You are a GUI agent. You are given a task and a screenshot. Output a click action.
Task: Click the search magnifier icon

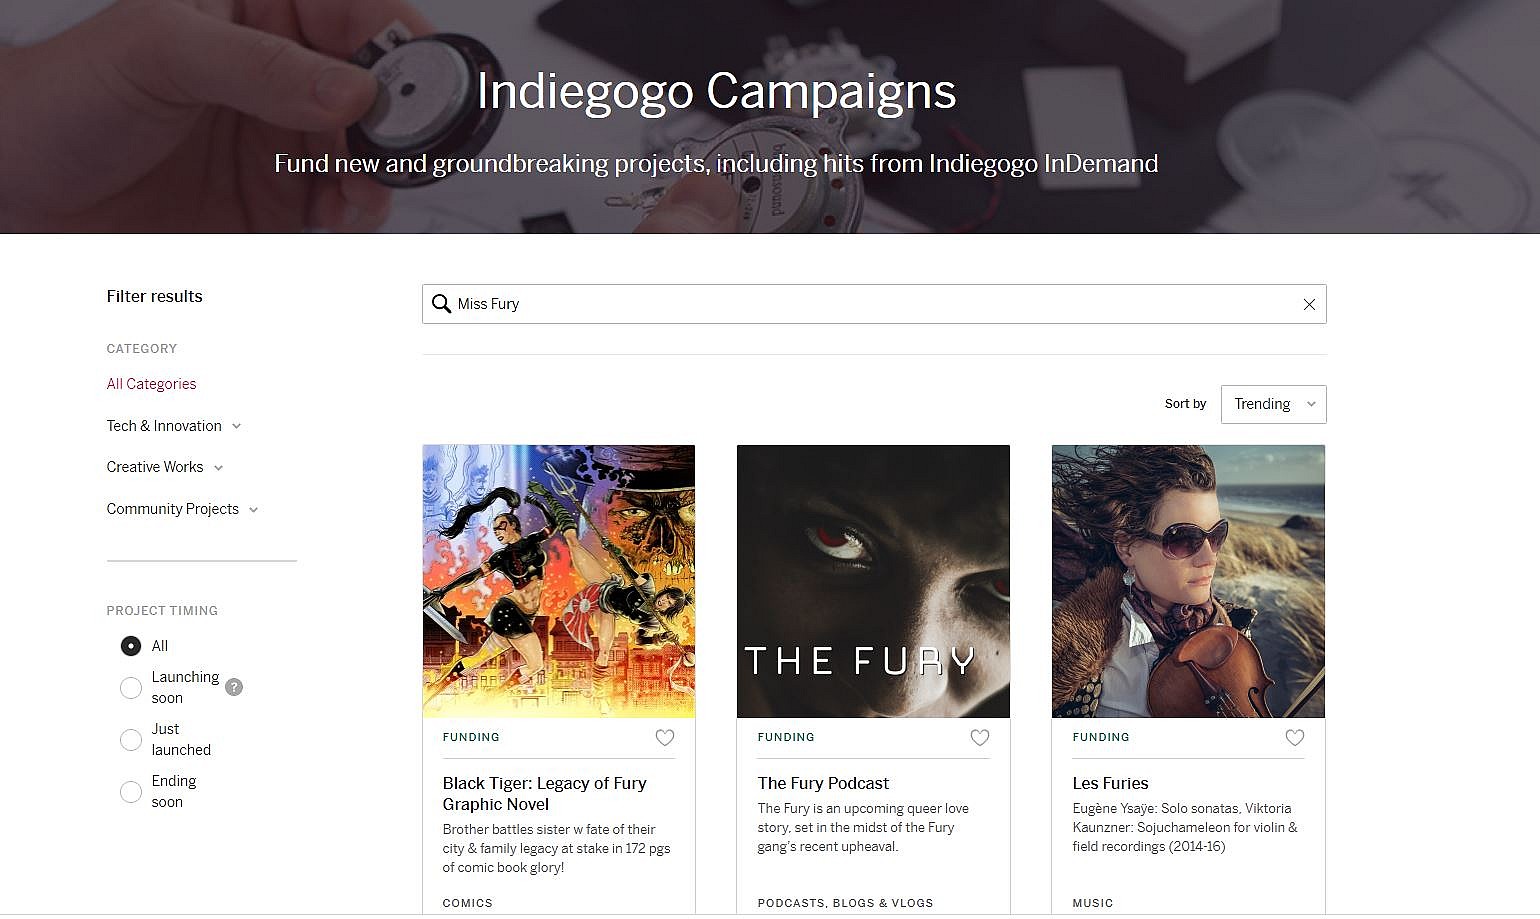[x=441, y=304]
